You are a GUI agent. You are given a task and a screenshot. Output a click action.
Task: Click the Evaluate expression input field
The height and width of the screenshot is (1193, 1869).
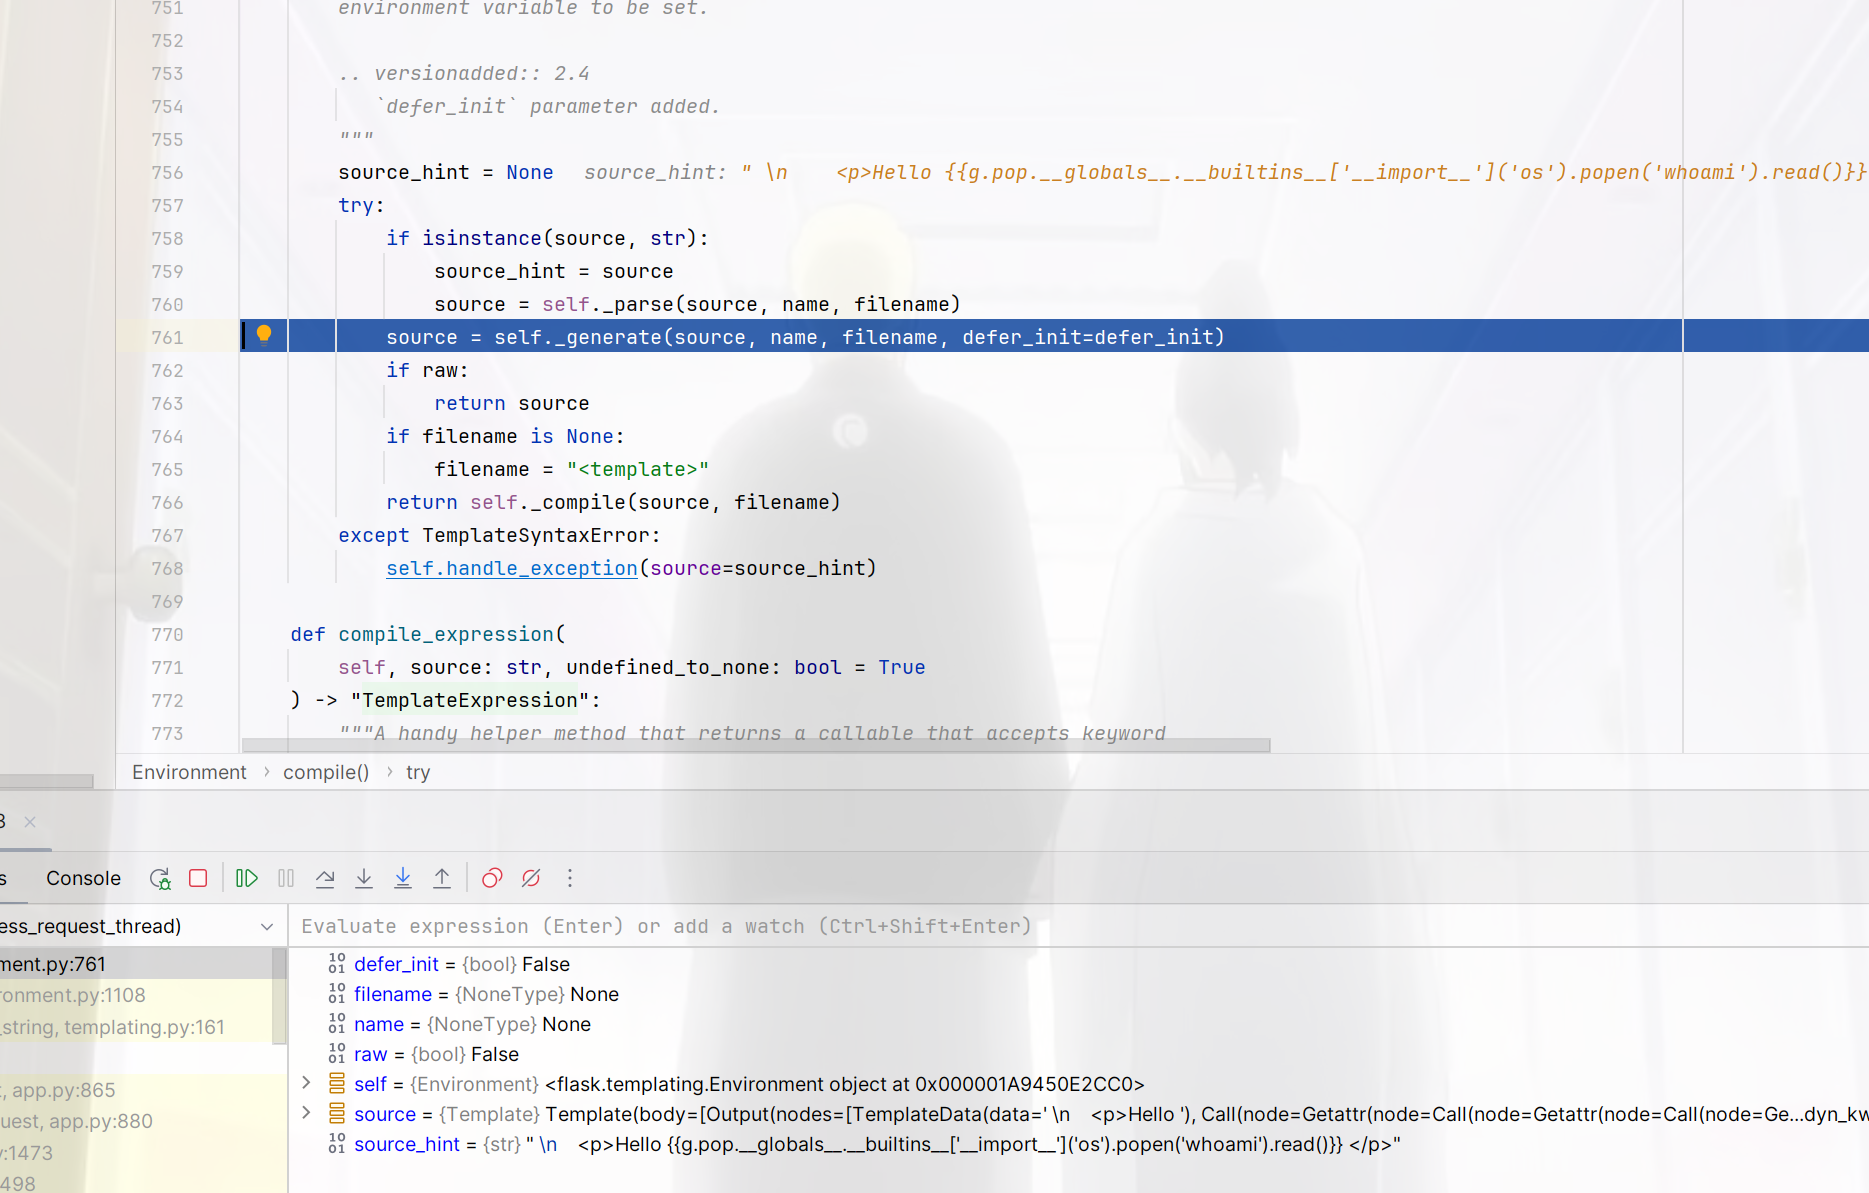(x=1078, y=926)
